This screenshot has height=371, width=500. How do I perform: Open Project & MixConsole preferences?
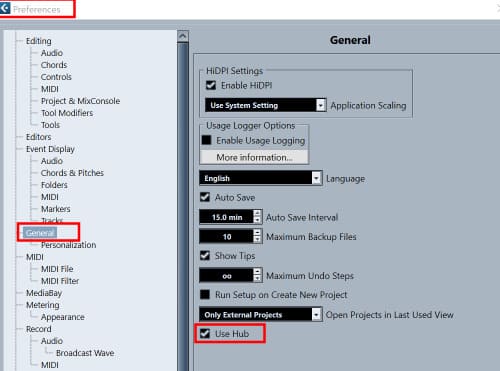click(x=80, y=101)
